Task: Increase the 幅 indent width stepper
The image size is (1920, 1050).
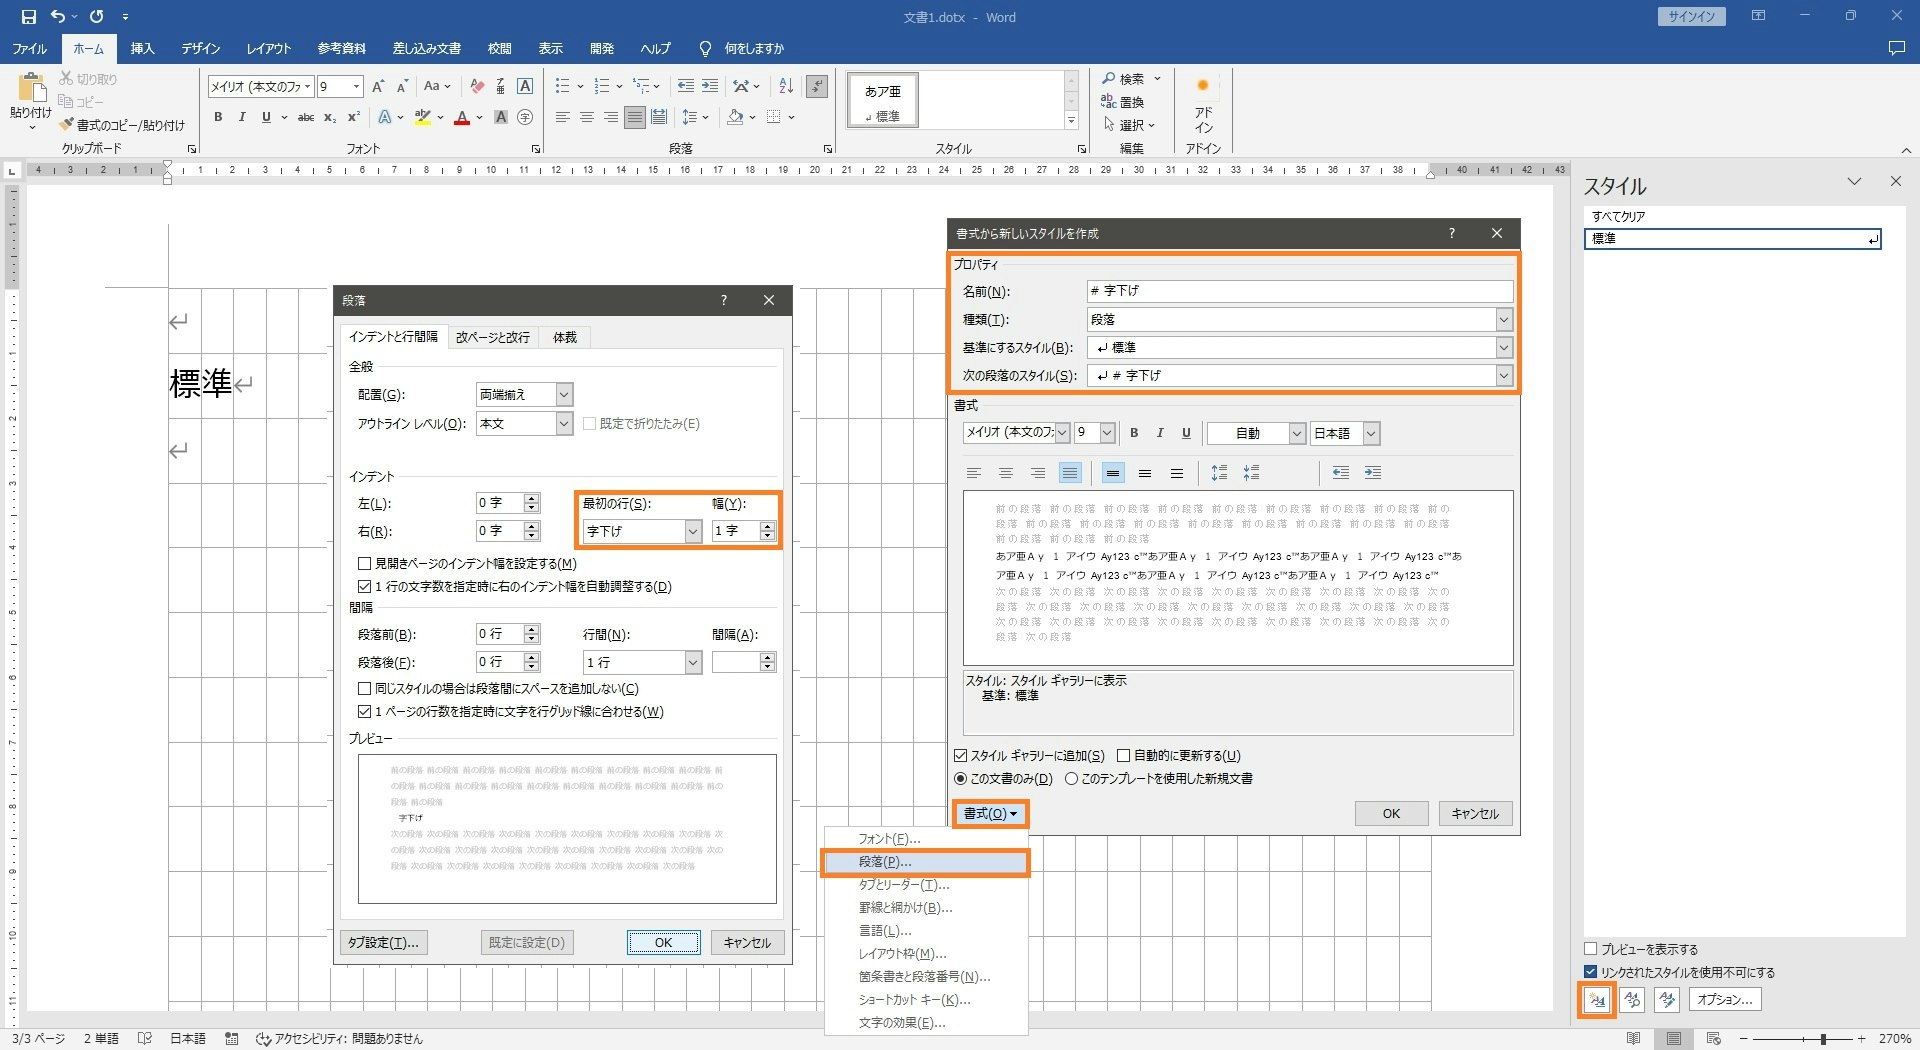Action: [x=768, y=526]
